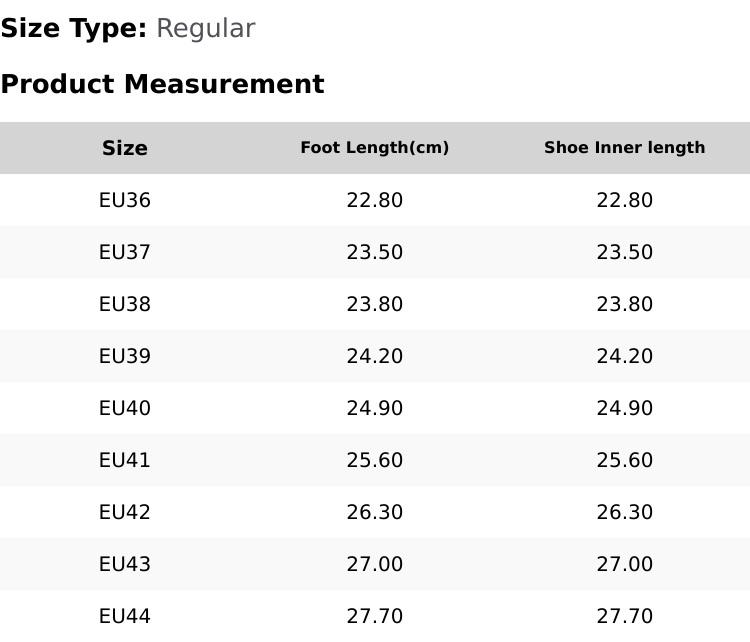The image size is (750, 642).
Task: Click the EU38 row size label
Action: point(125,304)
